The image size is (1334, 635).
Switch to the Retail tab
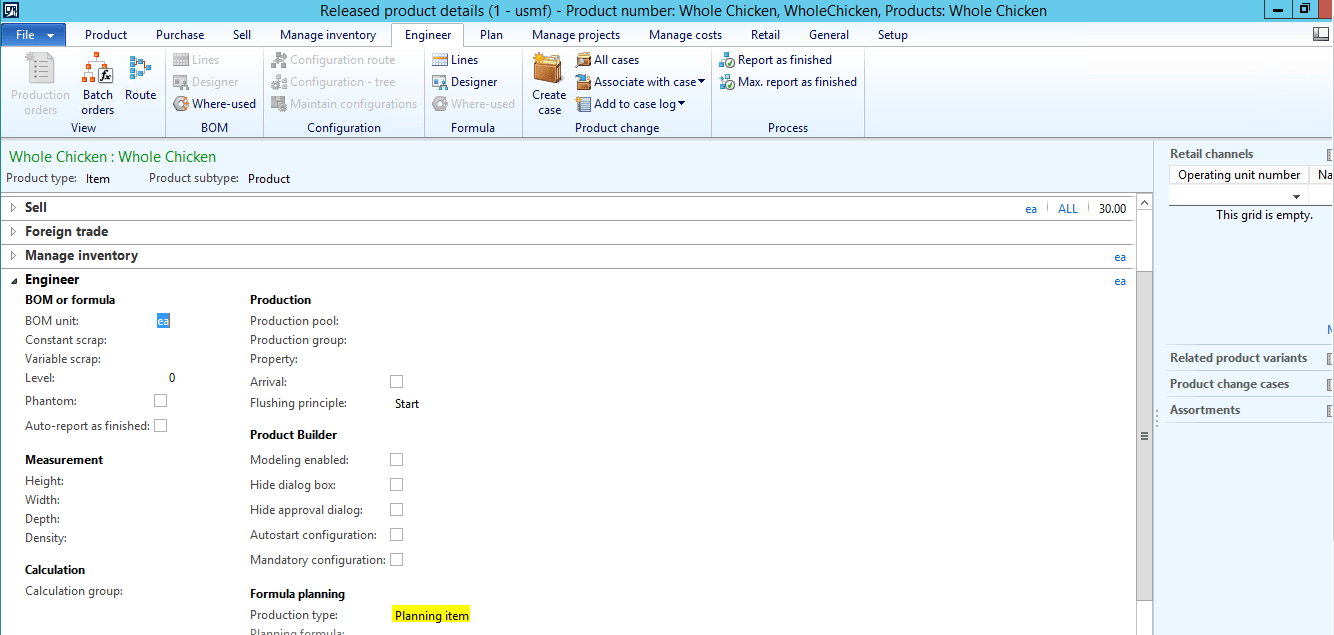pyautogui.click(x=765, y=35)
